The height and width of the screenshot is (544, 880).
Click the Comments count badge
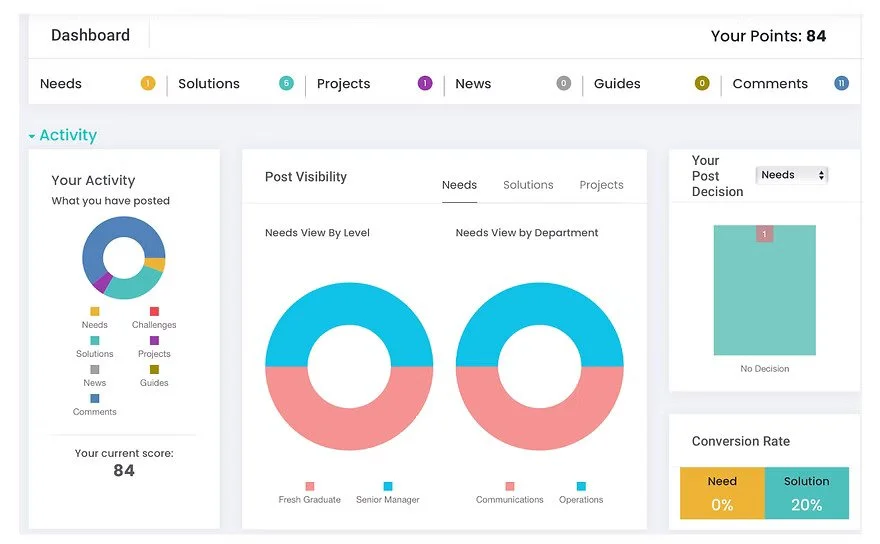pos(841,84)
